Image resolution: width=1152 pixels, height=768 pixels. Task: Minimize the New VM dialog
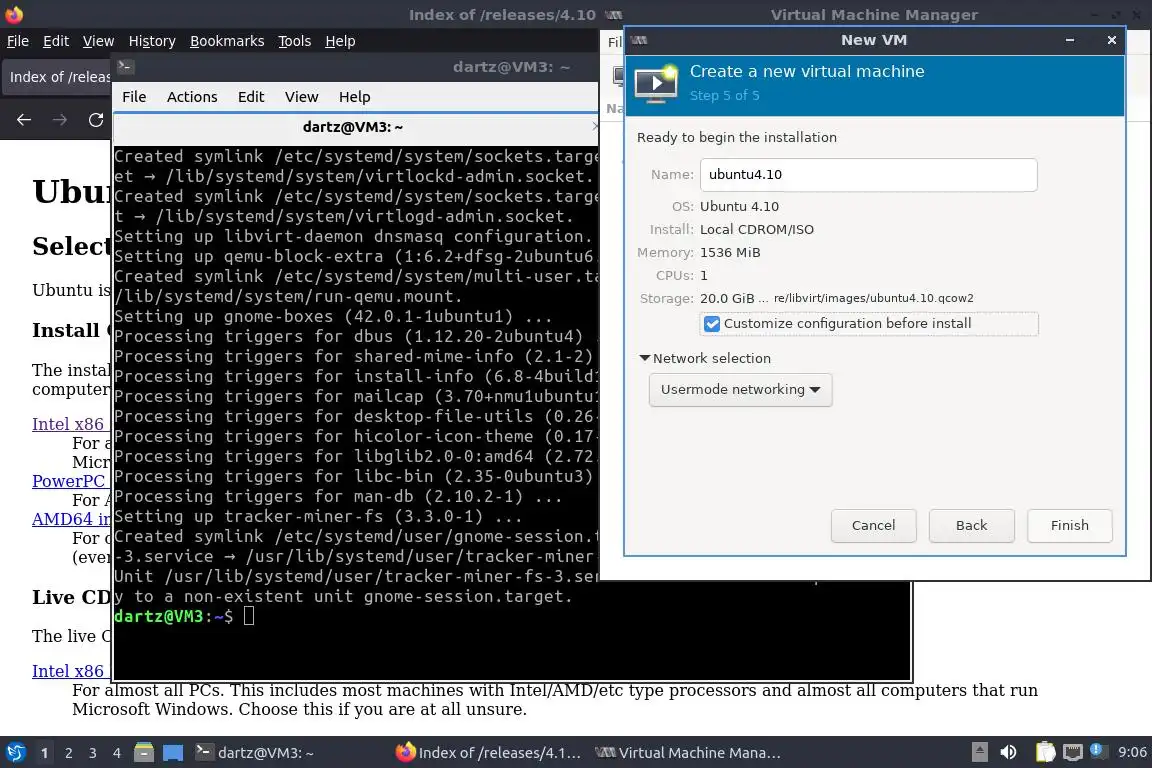click(1070, 40)
